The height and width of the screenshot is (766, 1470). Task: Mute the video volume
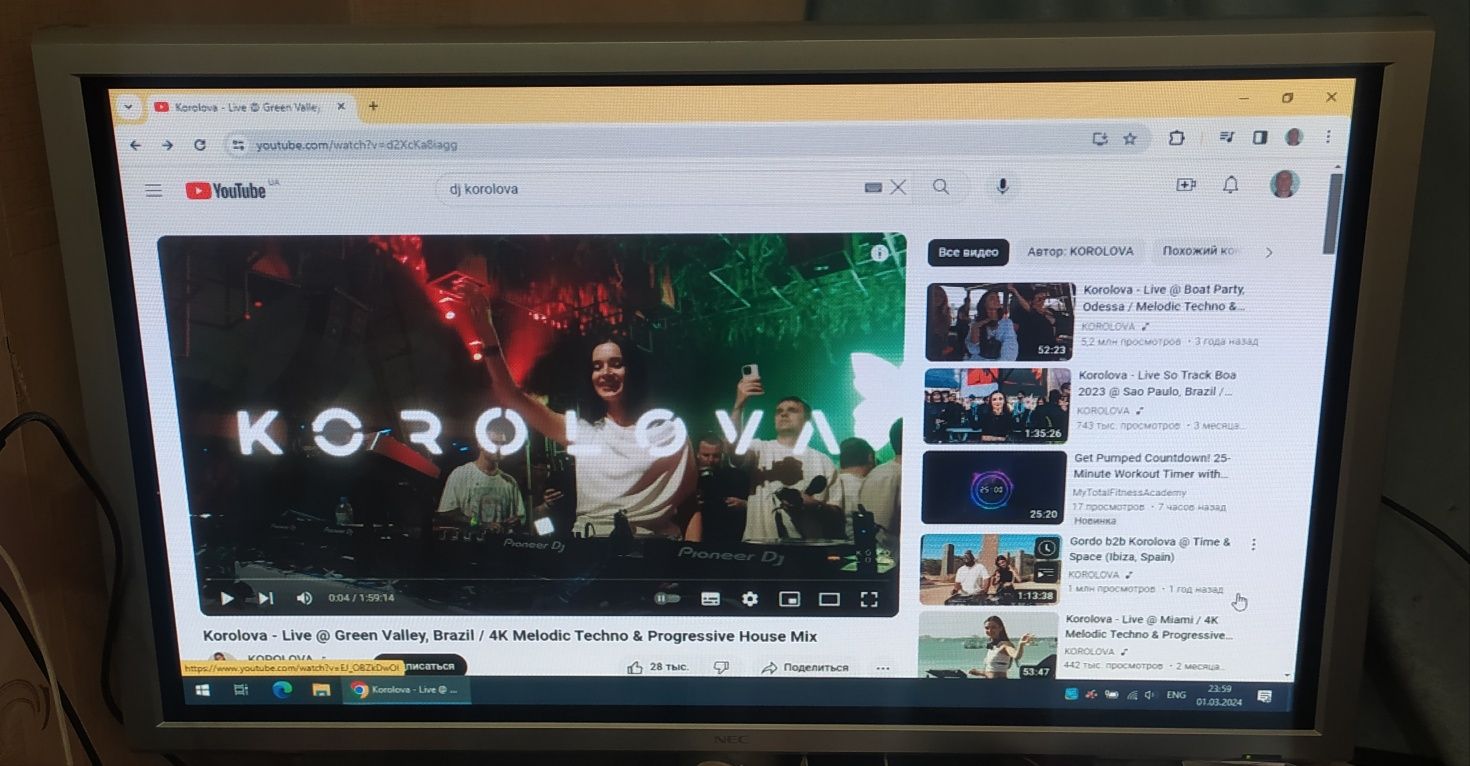(304, 598)
